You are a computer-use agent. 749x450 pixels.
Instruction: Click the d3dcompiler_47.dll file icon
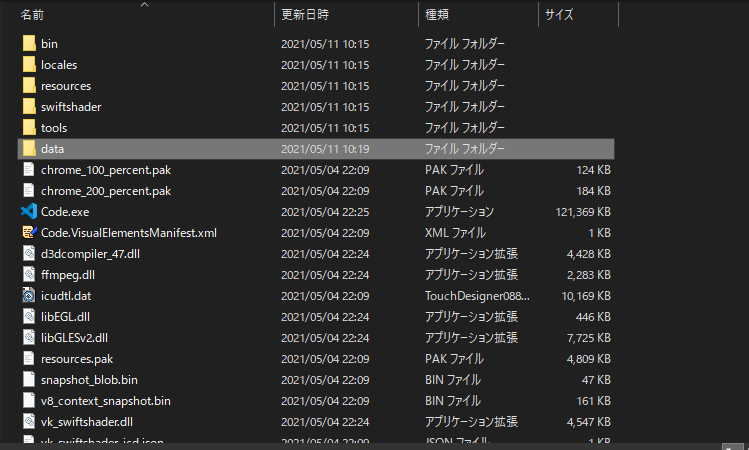[29, 254]
